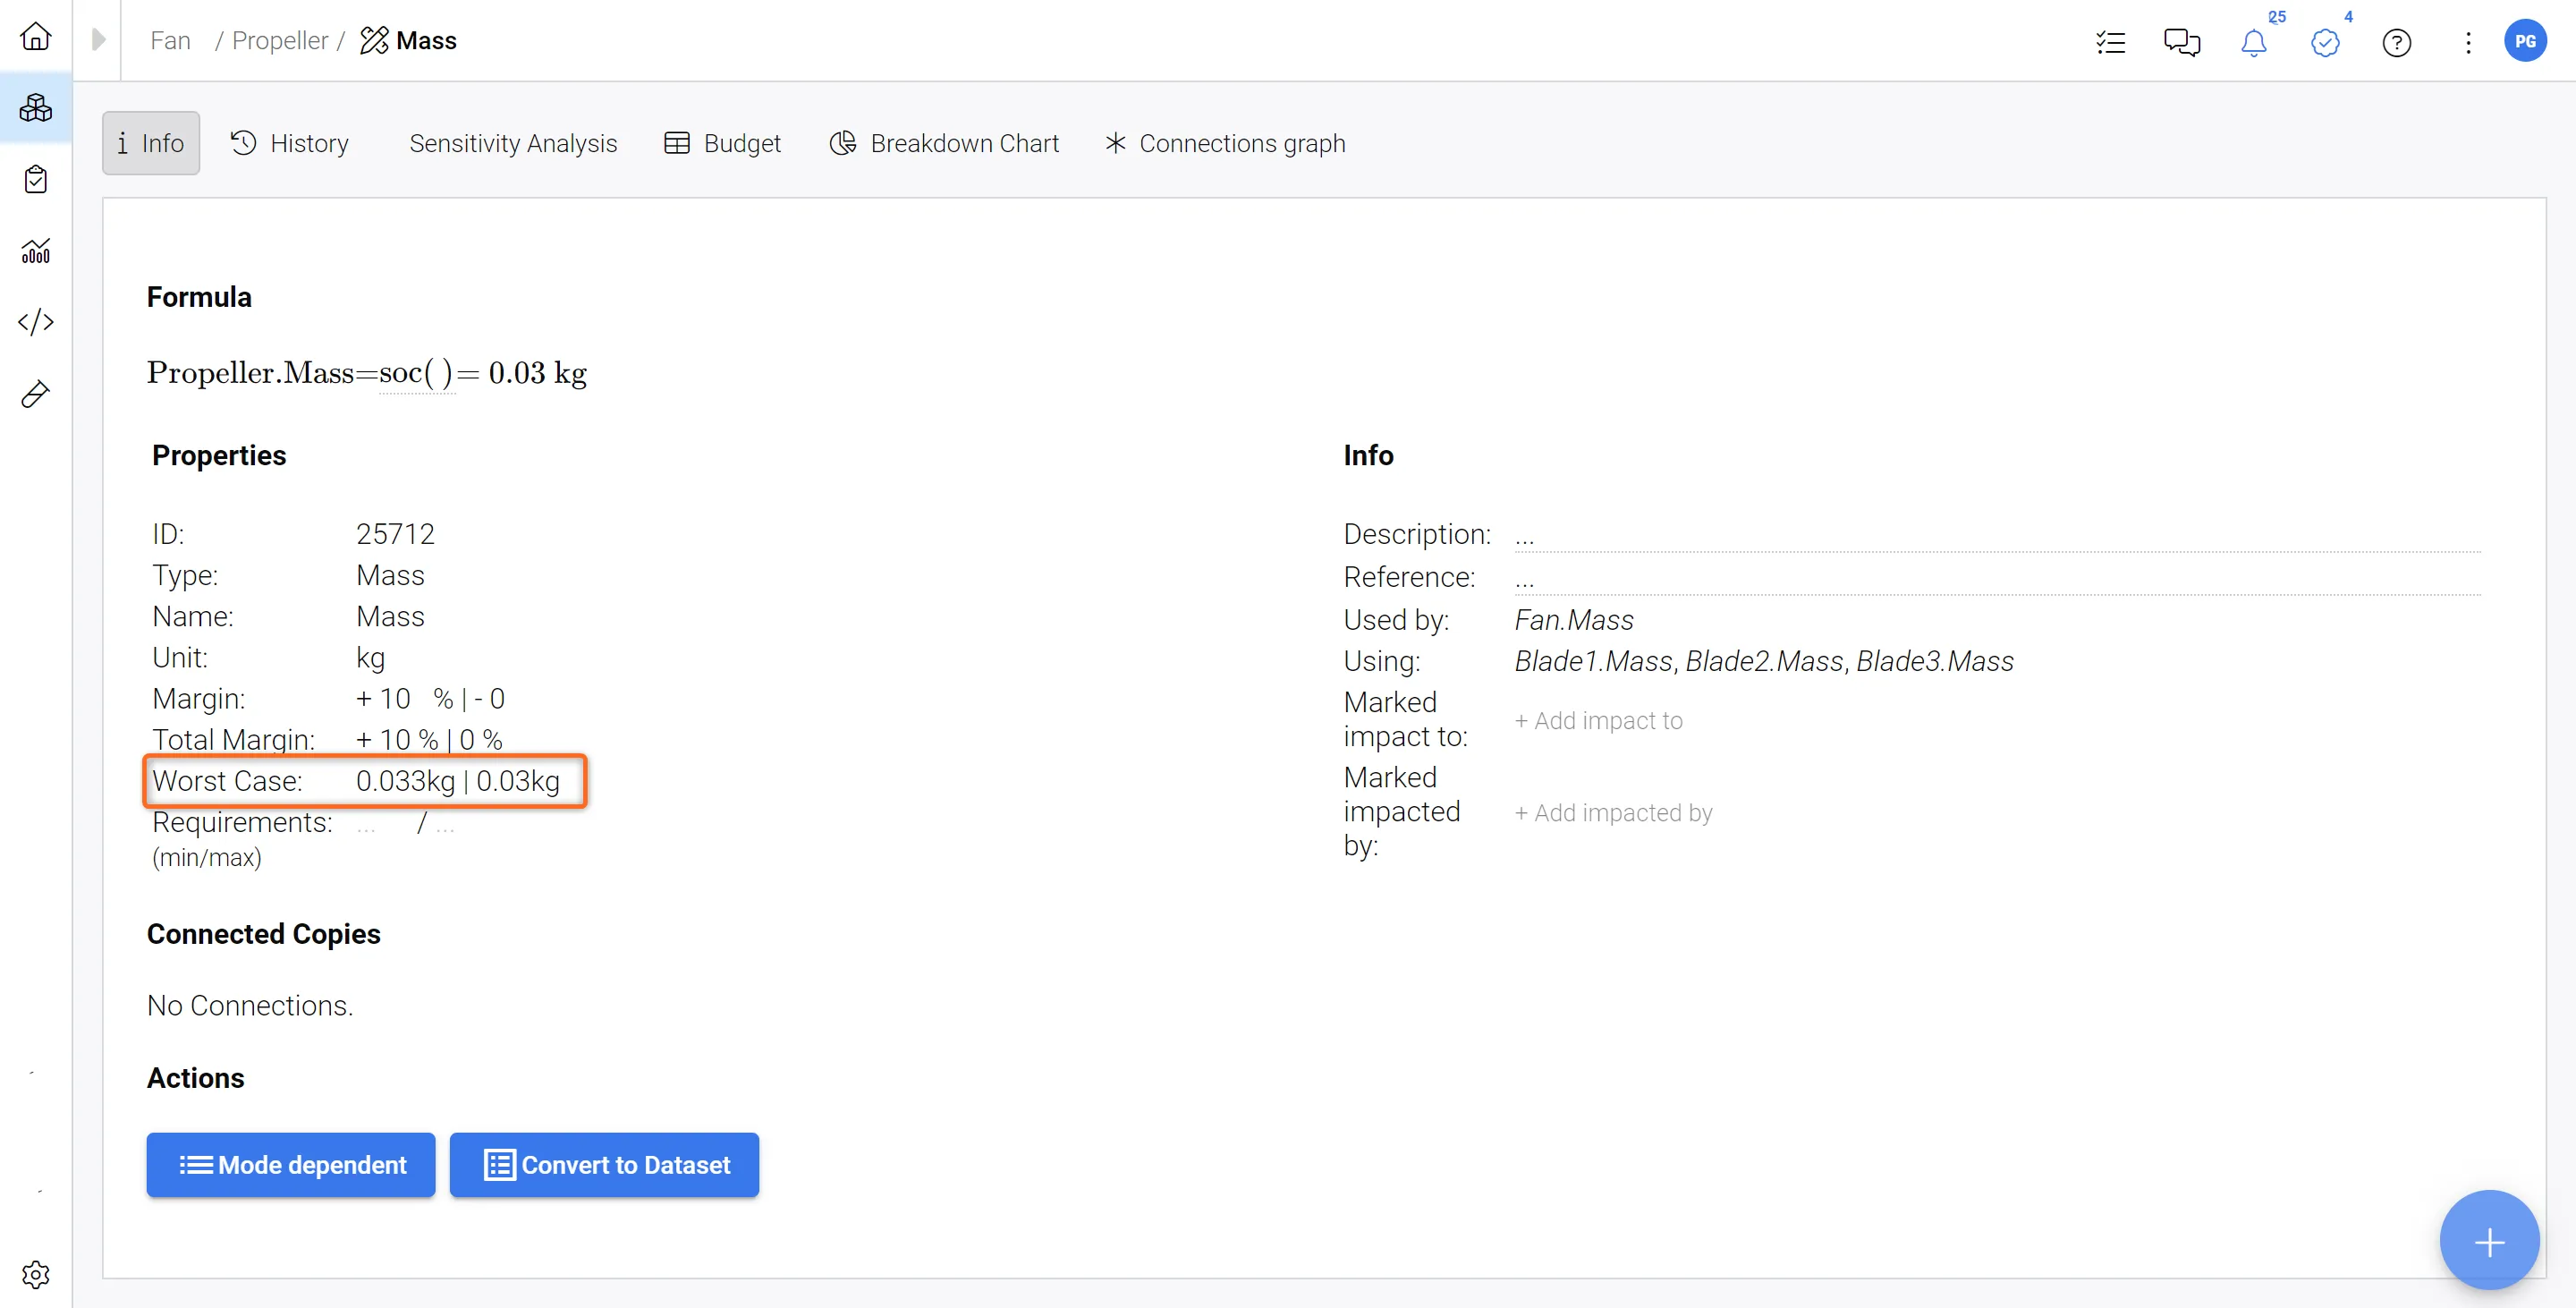This screenshot has height=1308, width=2576.
Task: Open the help question mark icon
Action: [2396, 43]
